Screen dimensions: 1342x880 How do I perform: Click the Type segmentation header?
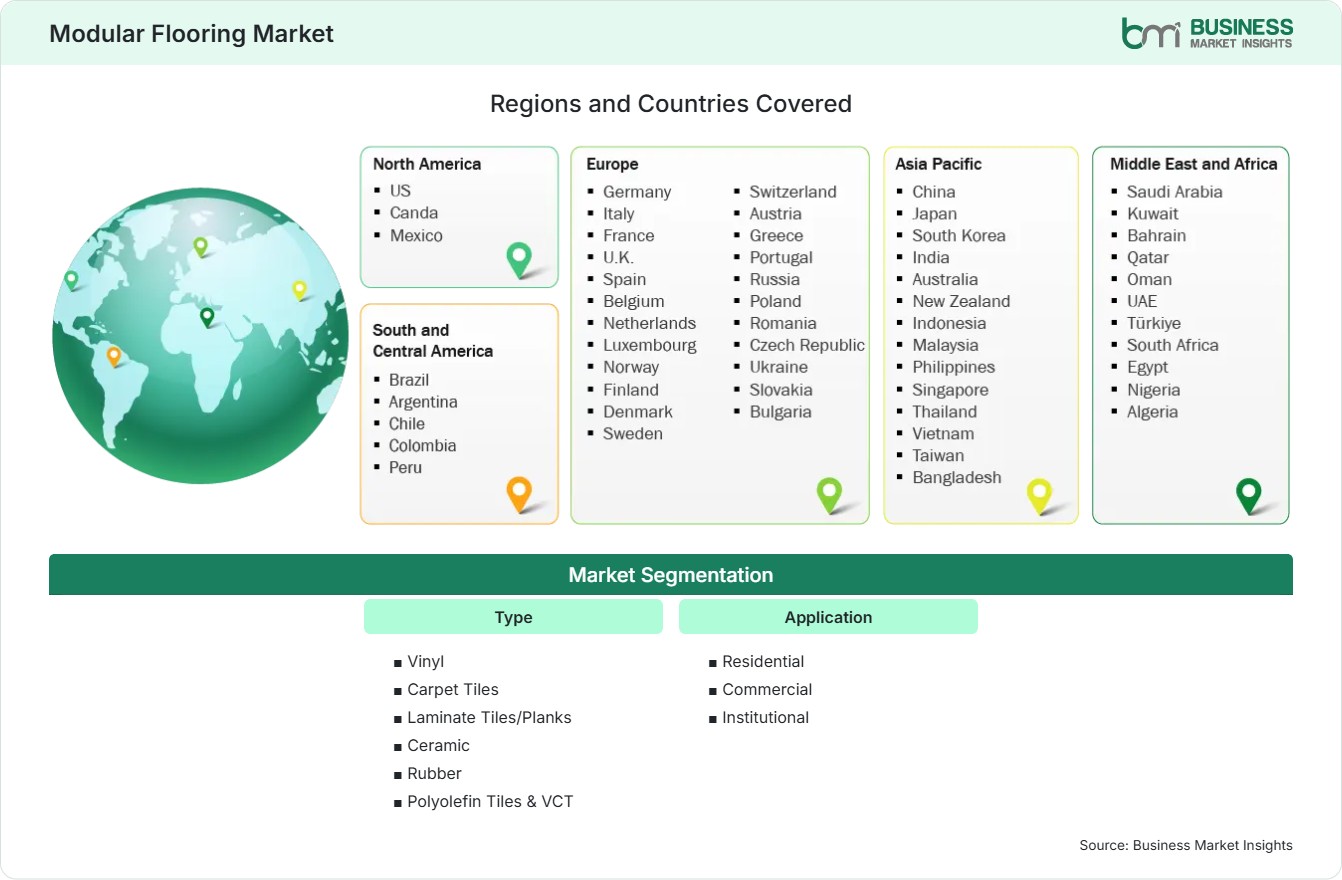pos(513,617)
